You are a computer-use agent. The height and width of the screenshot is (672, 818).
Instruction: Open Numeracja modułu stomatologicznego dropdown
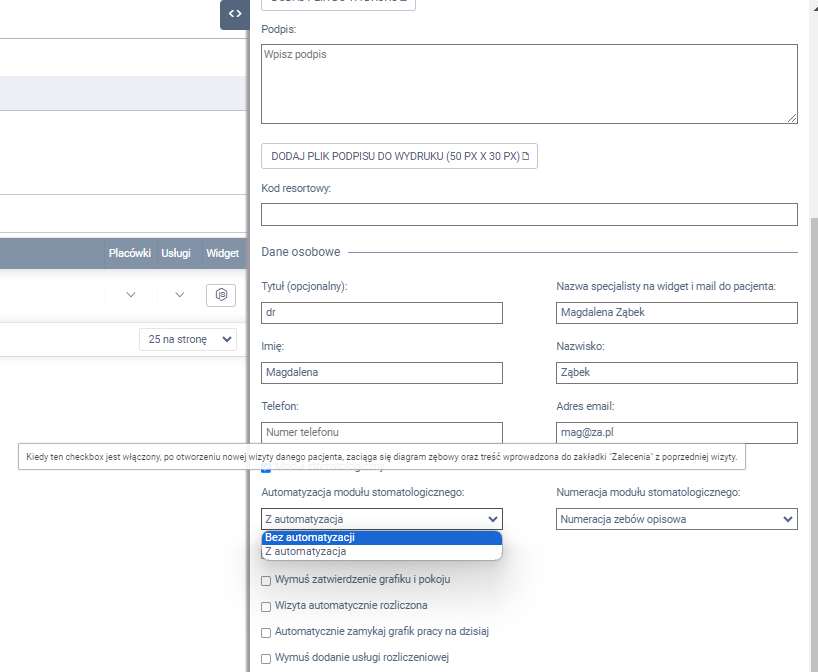676,519
